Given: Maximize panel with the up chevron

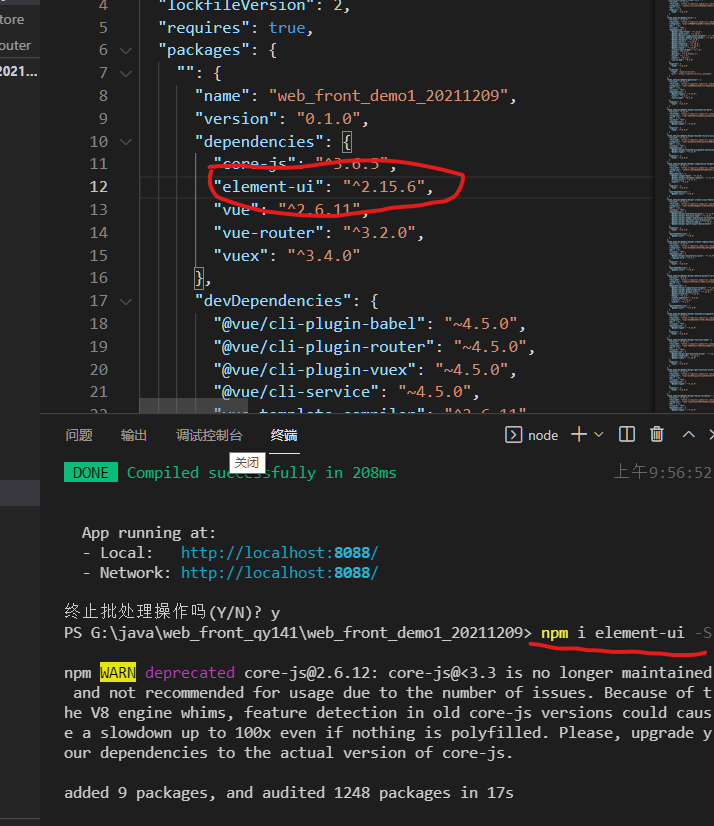Looking at the screenshot, I should coord(688,435).
